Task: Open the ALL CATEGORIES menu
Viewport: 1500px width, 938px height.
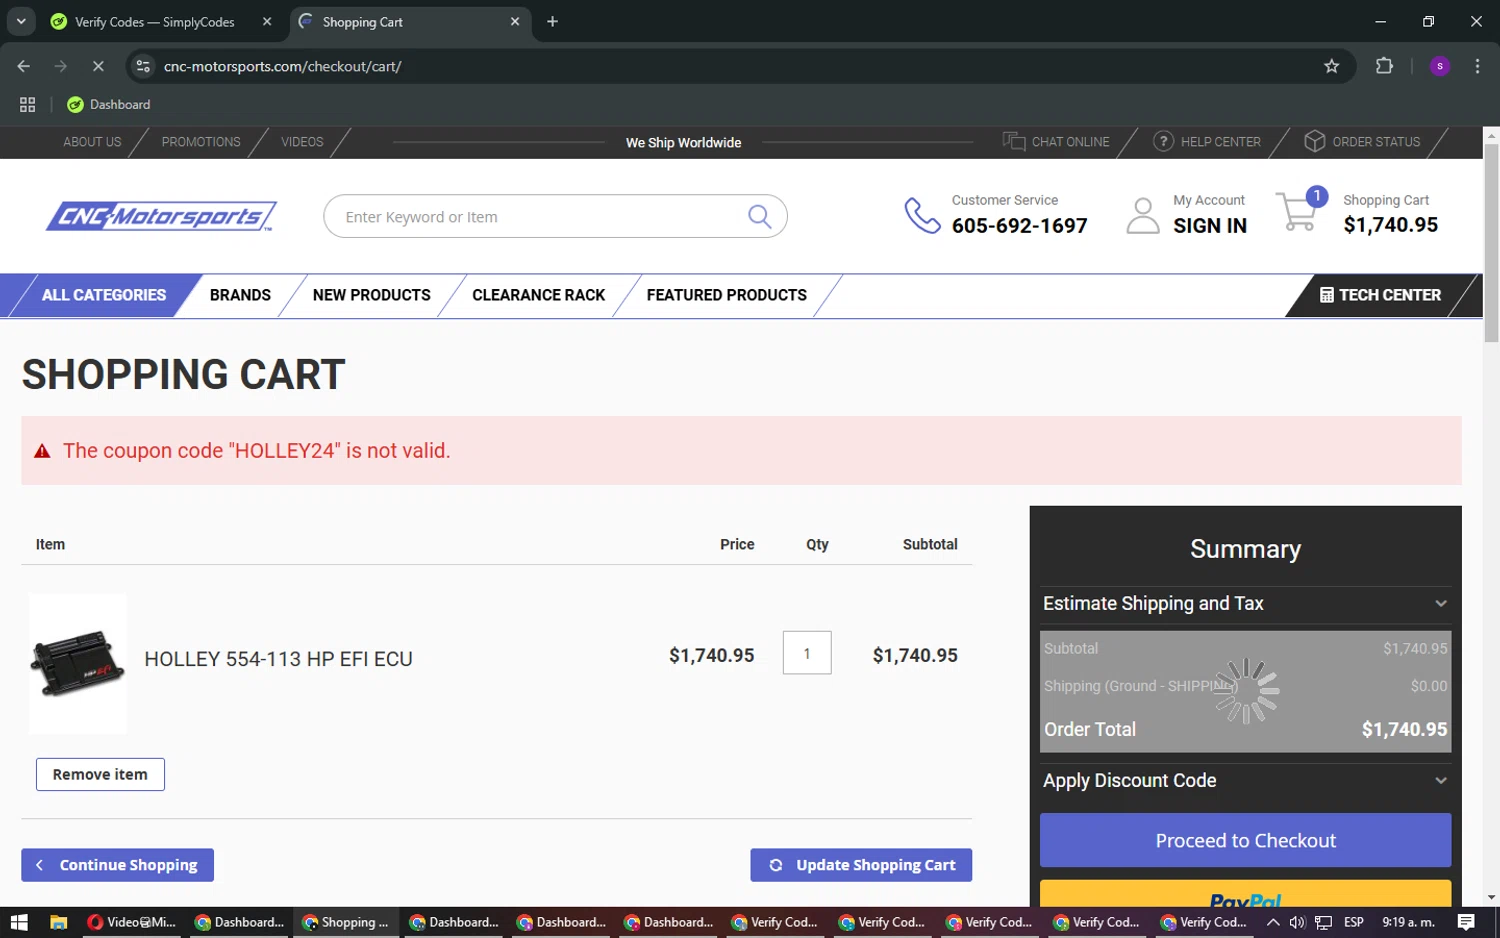Action: [x=104, y=295]
